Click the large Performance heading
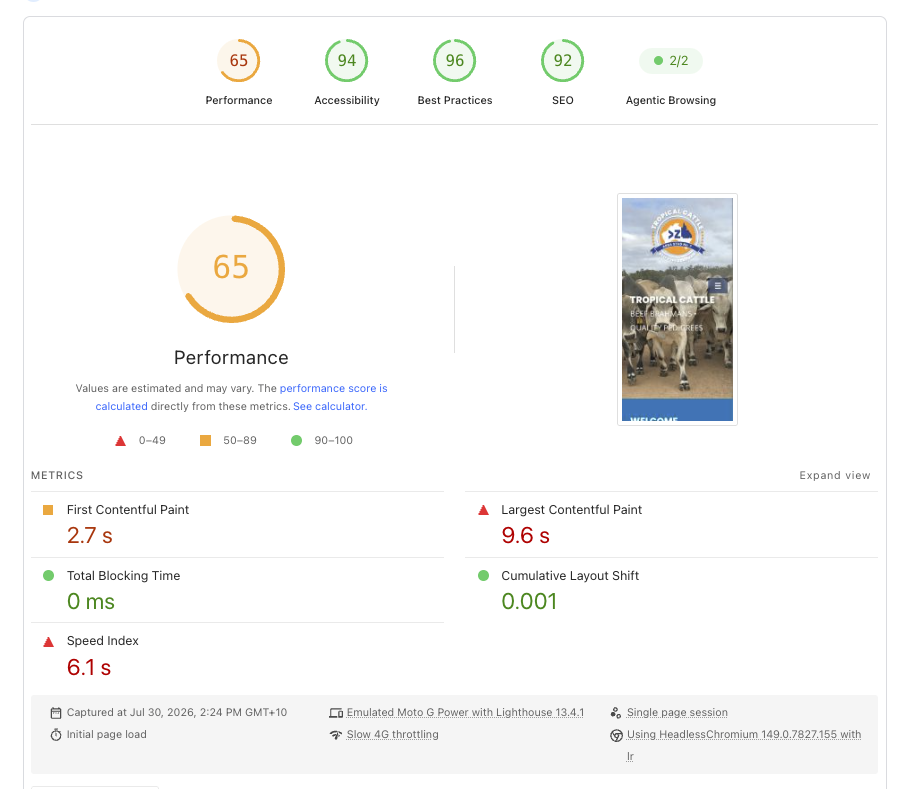 [x=231, y=357]
